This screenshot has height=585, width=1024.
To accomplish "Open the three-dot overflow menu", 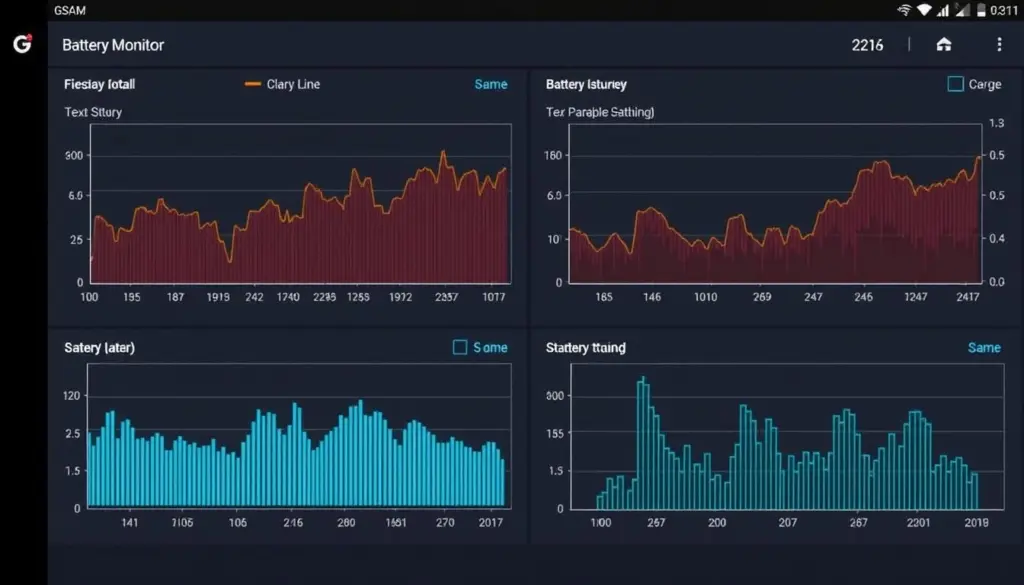I will tap(999, 44).
